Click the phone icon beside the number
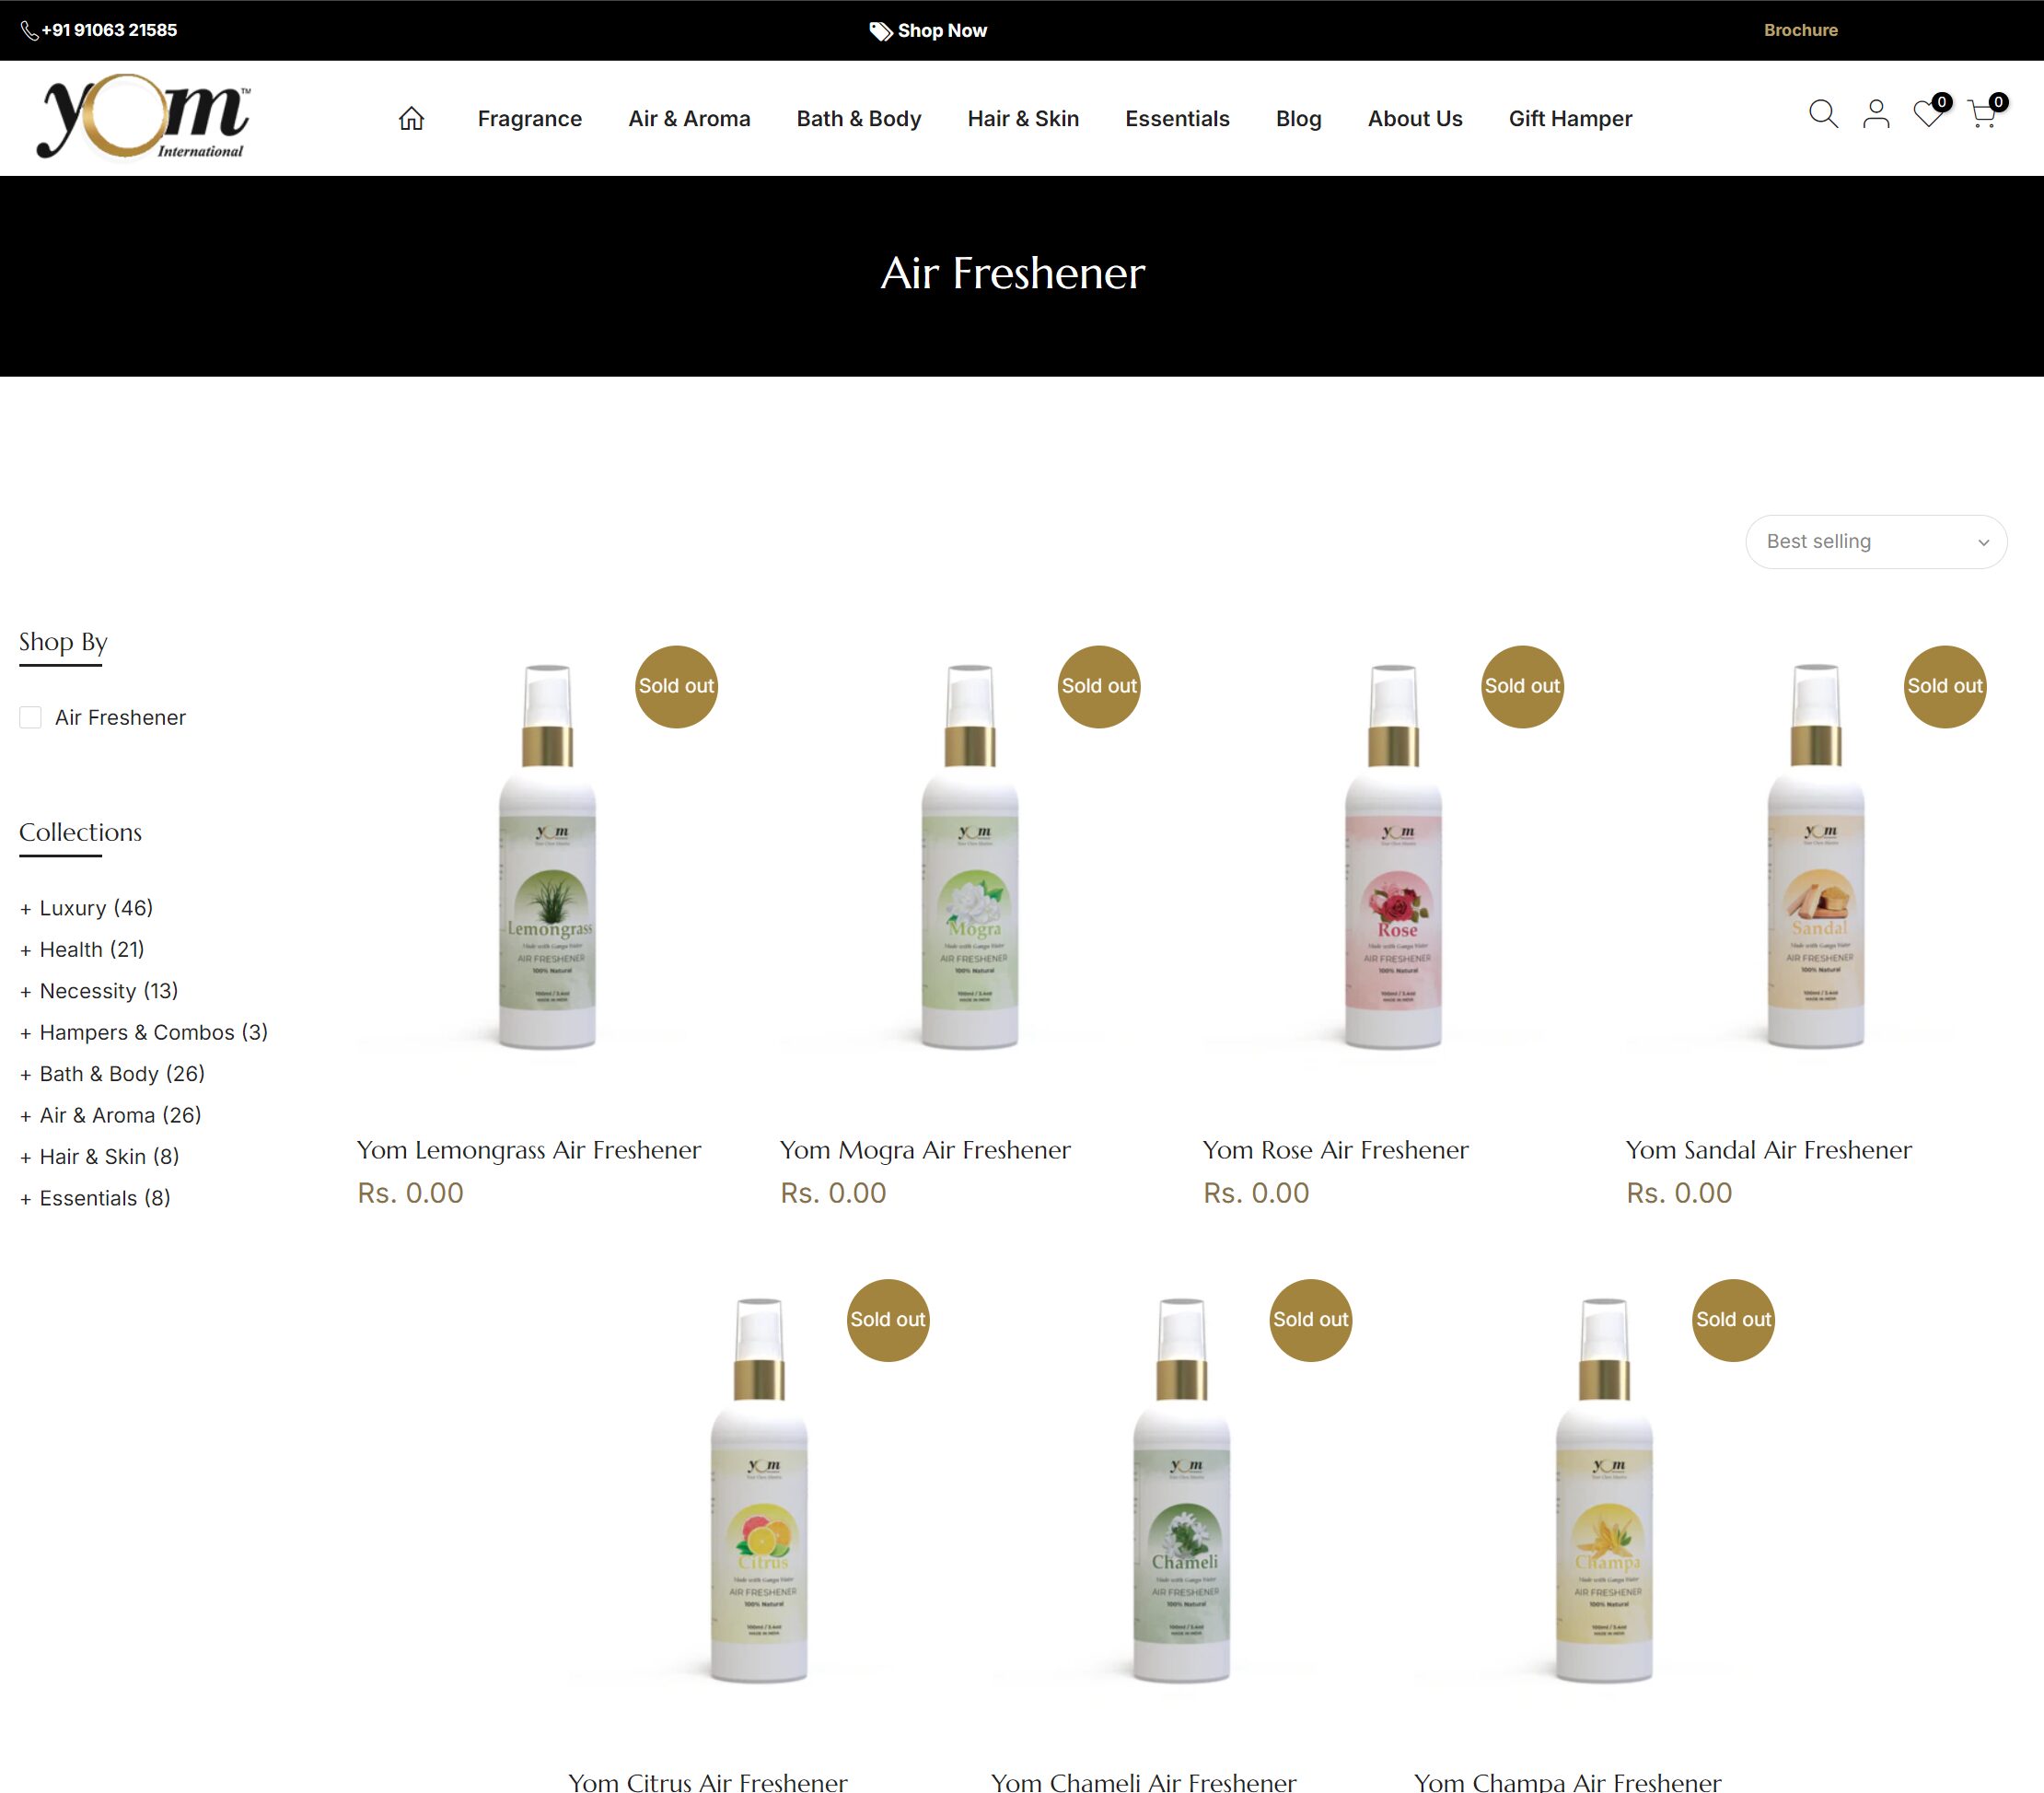Viewport: 2044px width, 1793px height. click(30, 31)
